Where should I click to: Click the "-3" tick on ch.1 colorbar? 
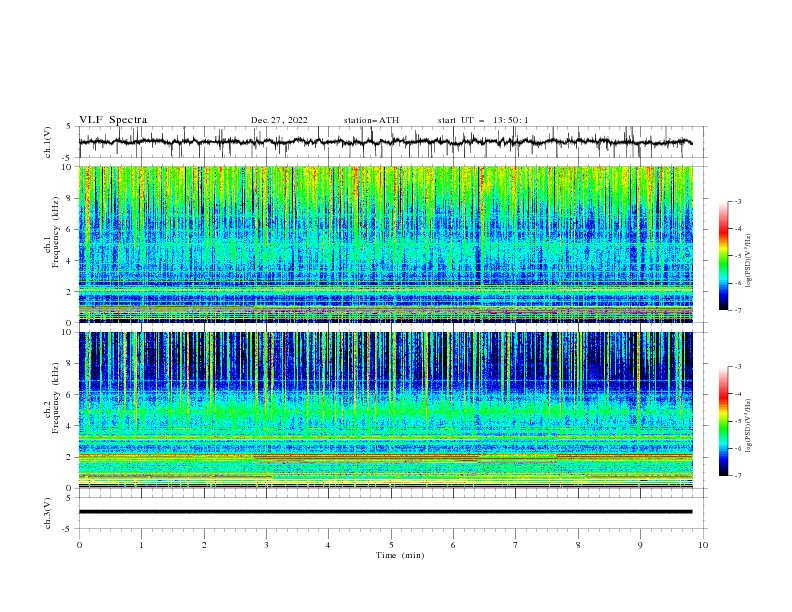click(738, 201)
